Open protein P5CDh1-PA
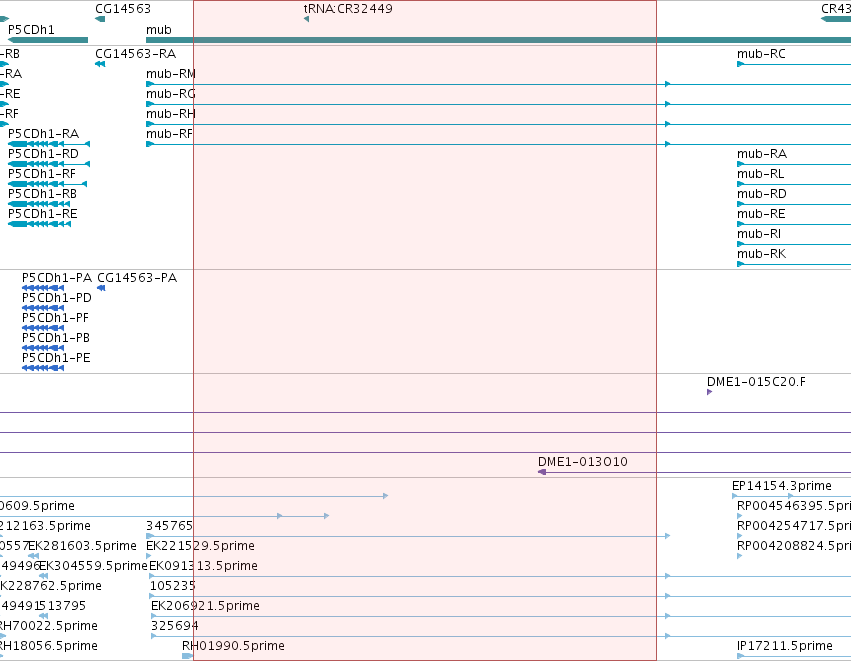851x661 pixels. click(57, 278)
